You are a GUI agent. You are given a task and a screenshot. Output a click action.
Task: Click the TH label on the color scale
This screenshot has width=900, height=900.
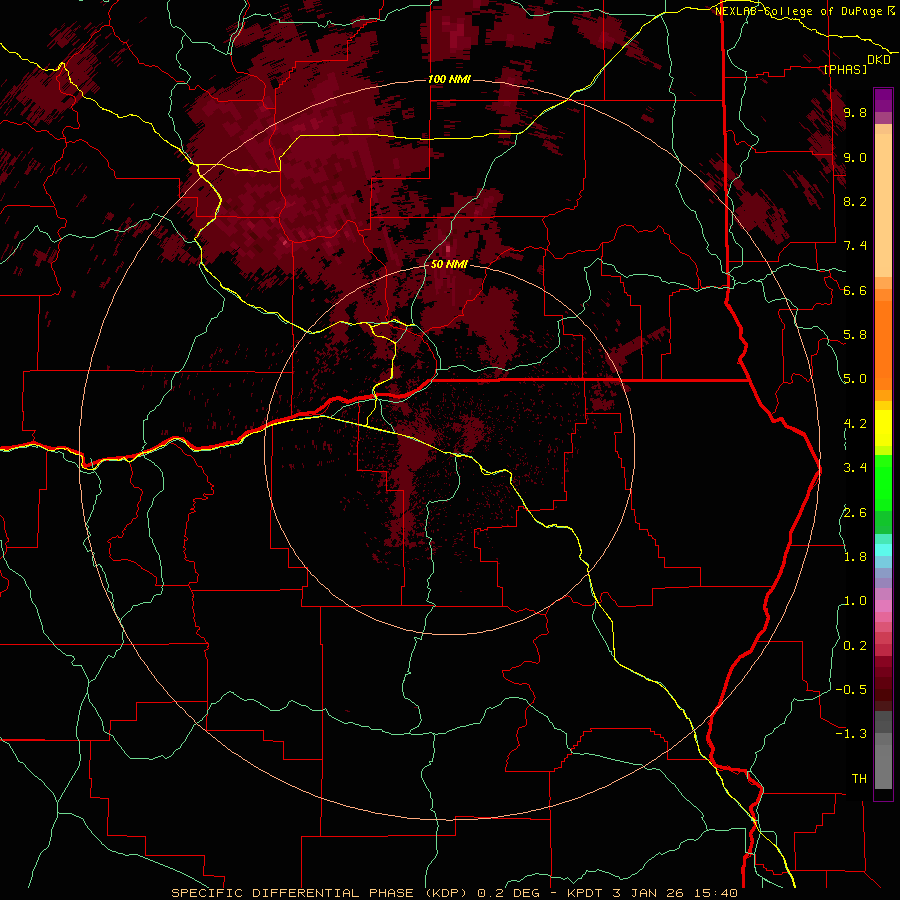(859, 779)
